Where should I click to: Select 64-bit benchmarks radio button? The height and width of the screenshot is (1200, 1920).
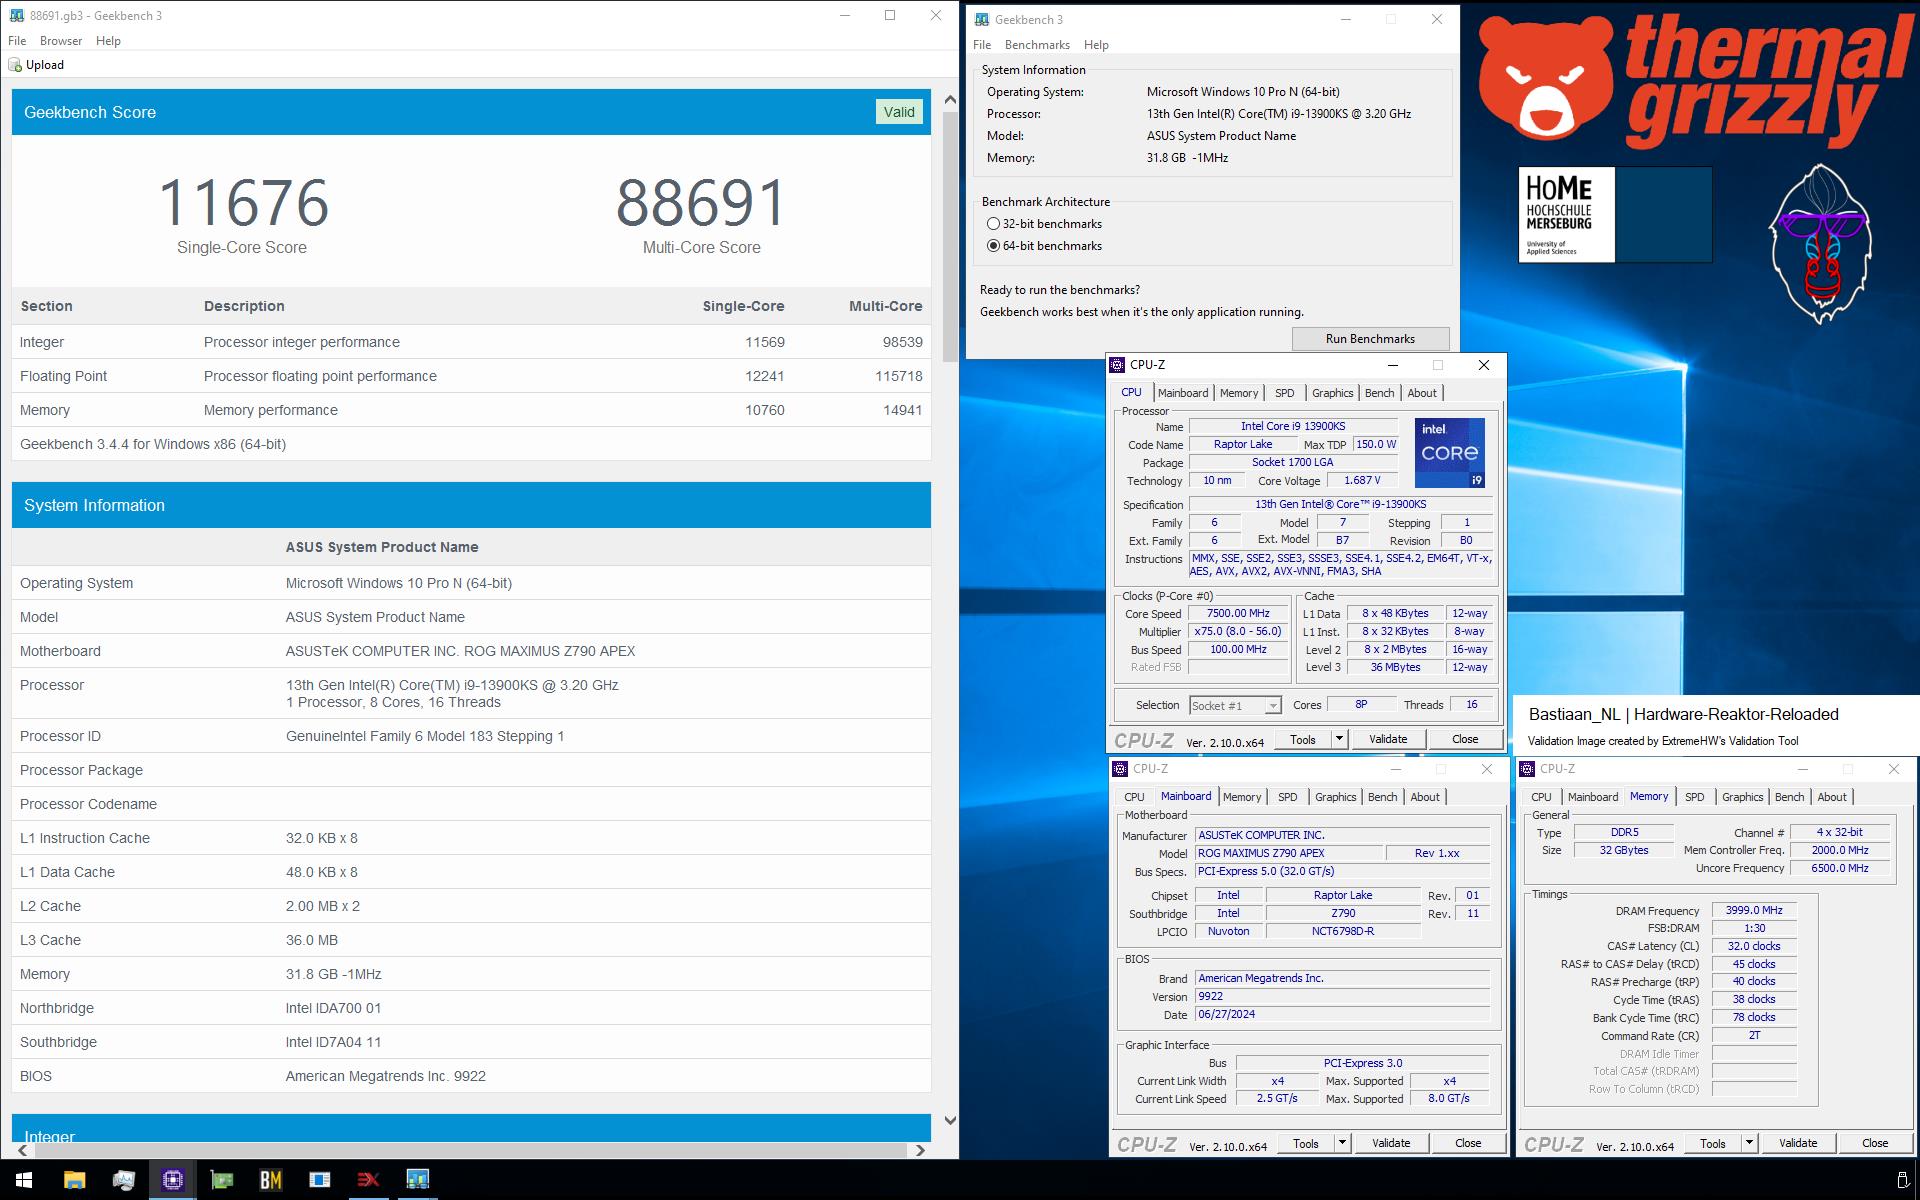993,246
